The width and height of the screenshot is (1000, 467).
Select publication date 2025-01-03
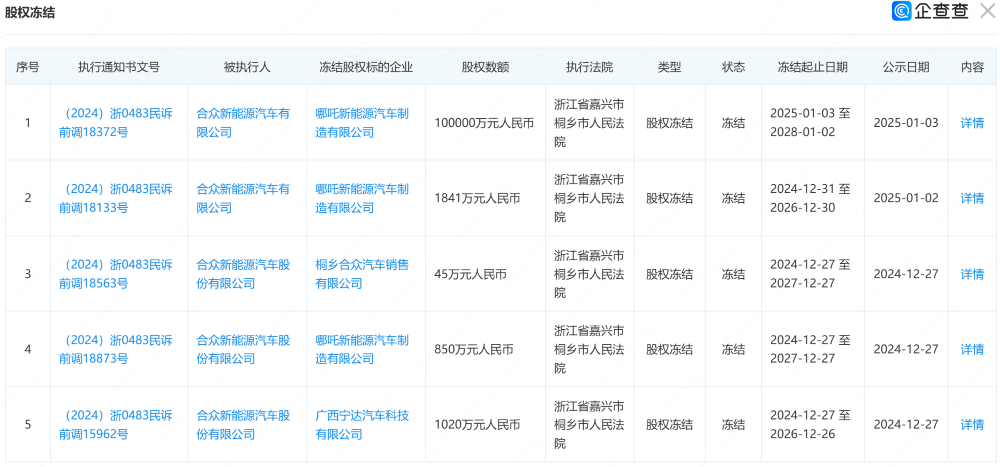point(906,123)
